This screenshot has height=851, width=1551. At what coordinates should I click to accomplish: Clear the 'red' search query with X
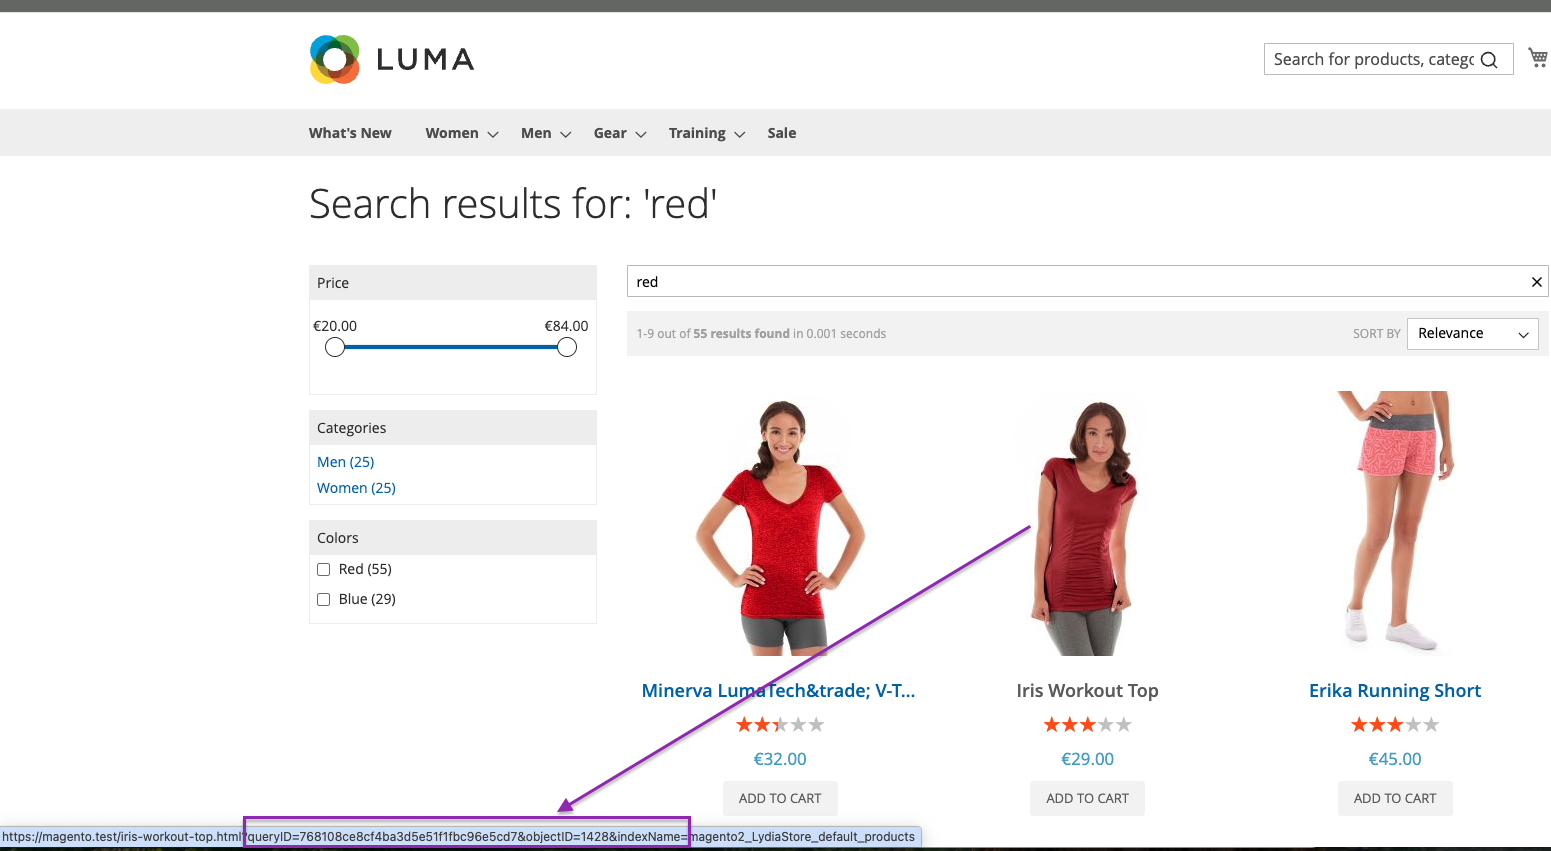[1537, 282]
